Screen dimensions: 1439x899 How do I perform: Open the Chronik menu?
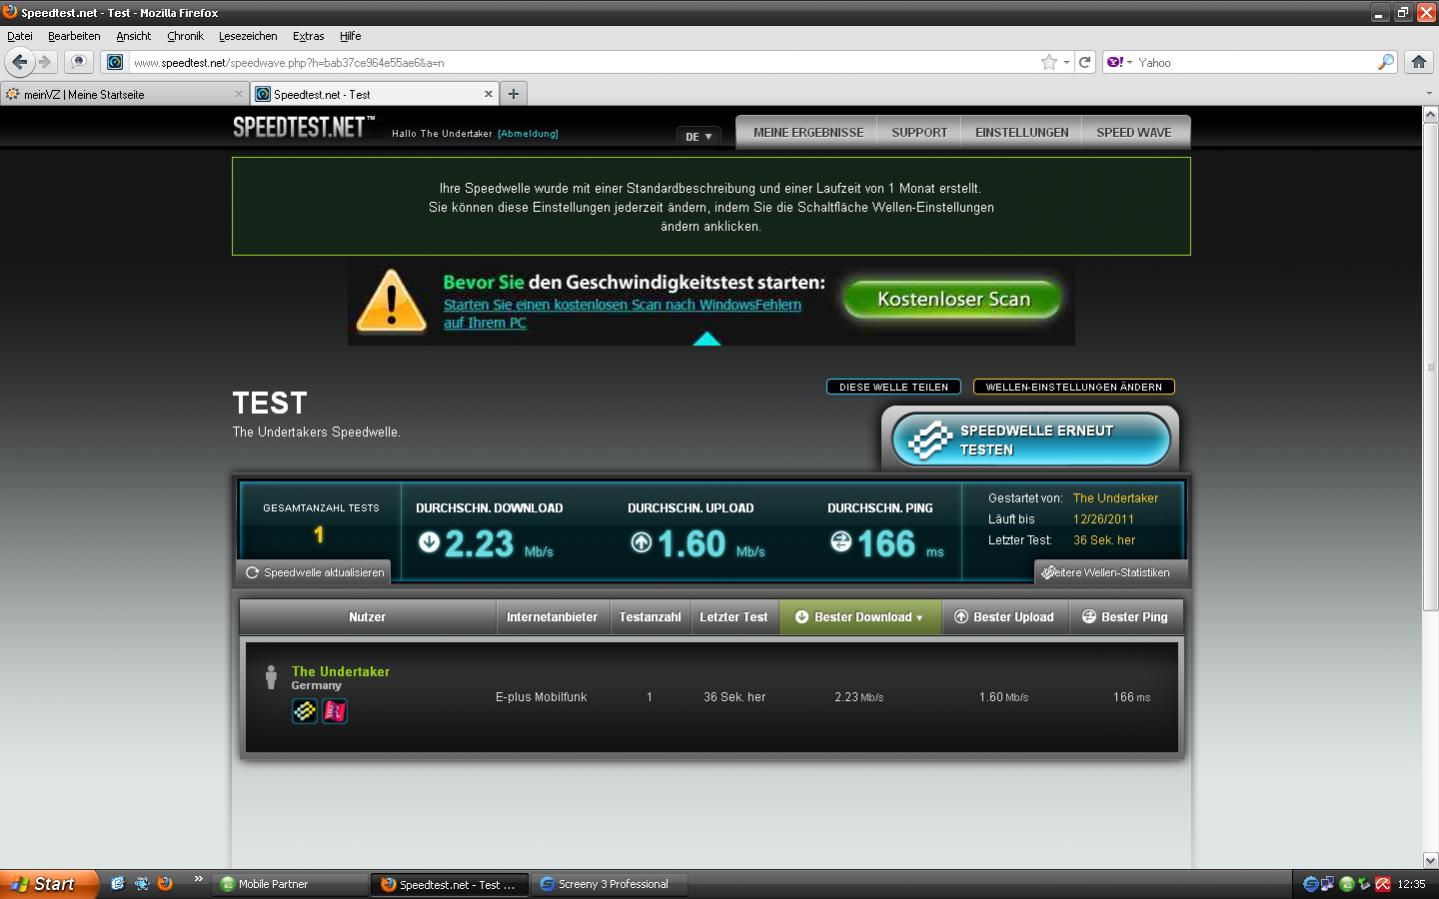point(185,36)
